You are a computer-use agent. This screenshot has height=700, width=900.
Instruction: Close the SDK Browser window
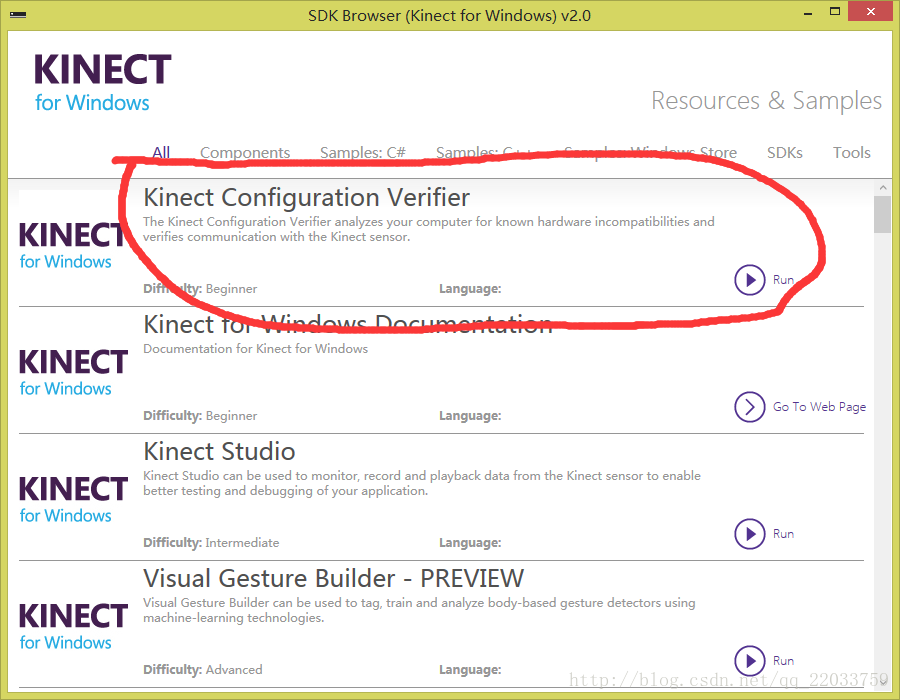(871, 11)
